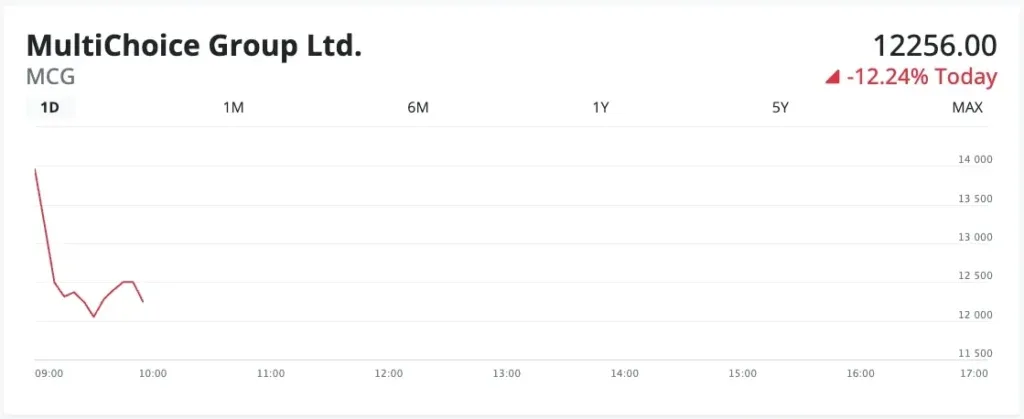Screen dimensions: 1024x419
Task: Click the red price change triangle icon
Action: (x=831, y=78)
